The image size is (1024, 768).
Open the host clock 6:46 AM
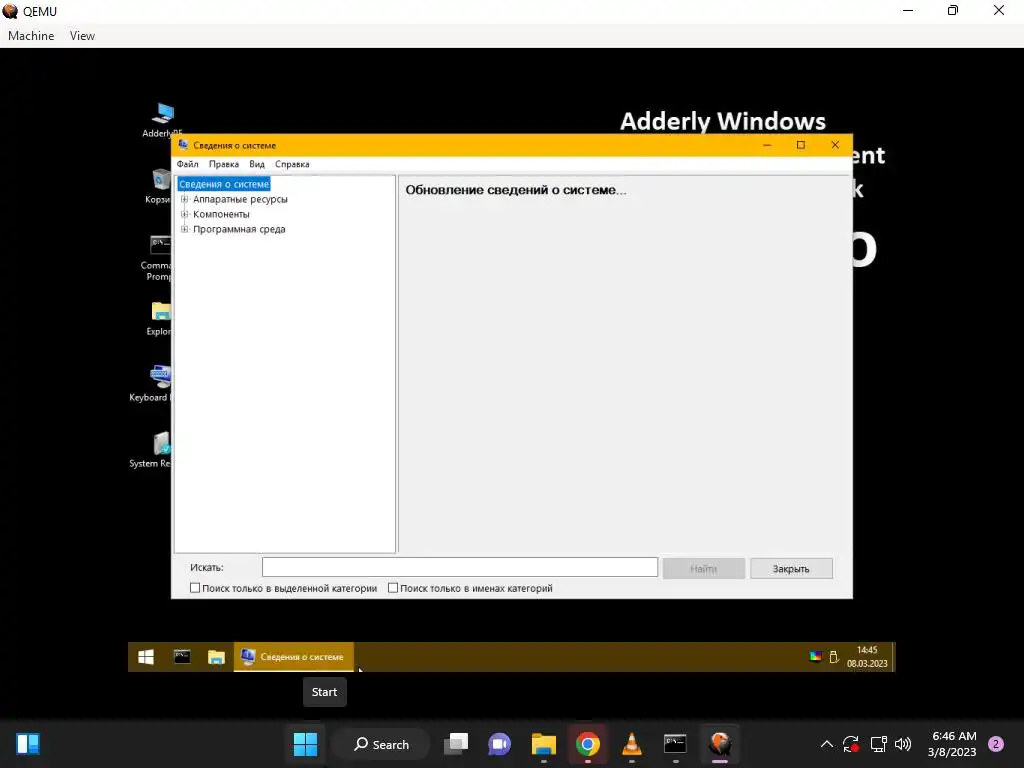coord(953,744)
